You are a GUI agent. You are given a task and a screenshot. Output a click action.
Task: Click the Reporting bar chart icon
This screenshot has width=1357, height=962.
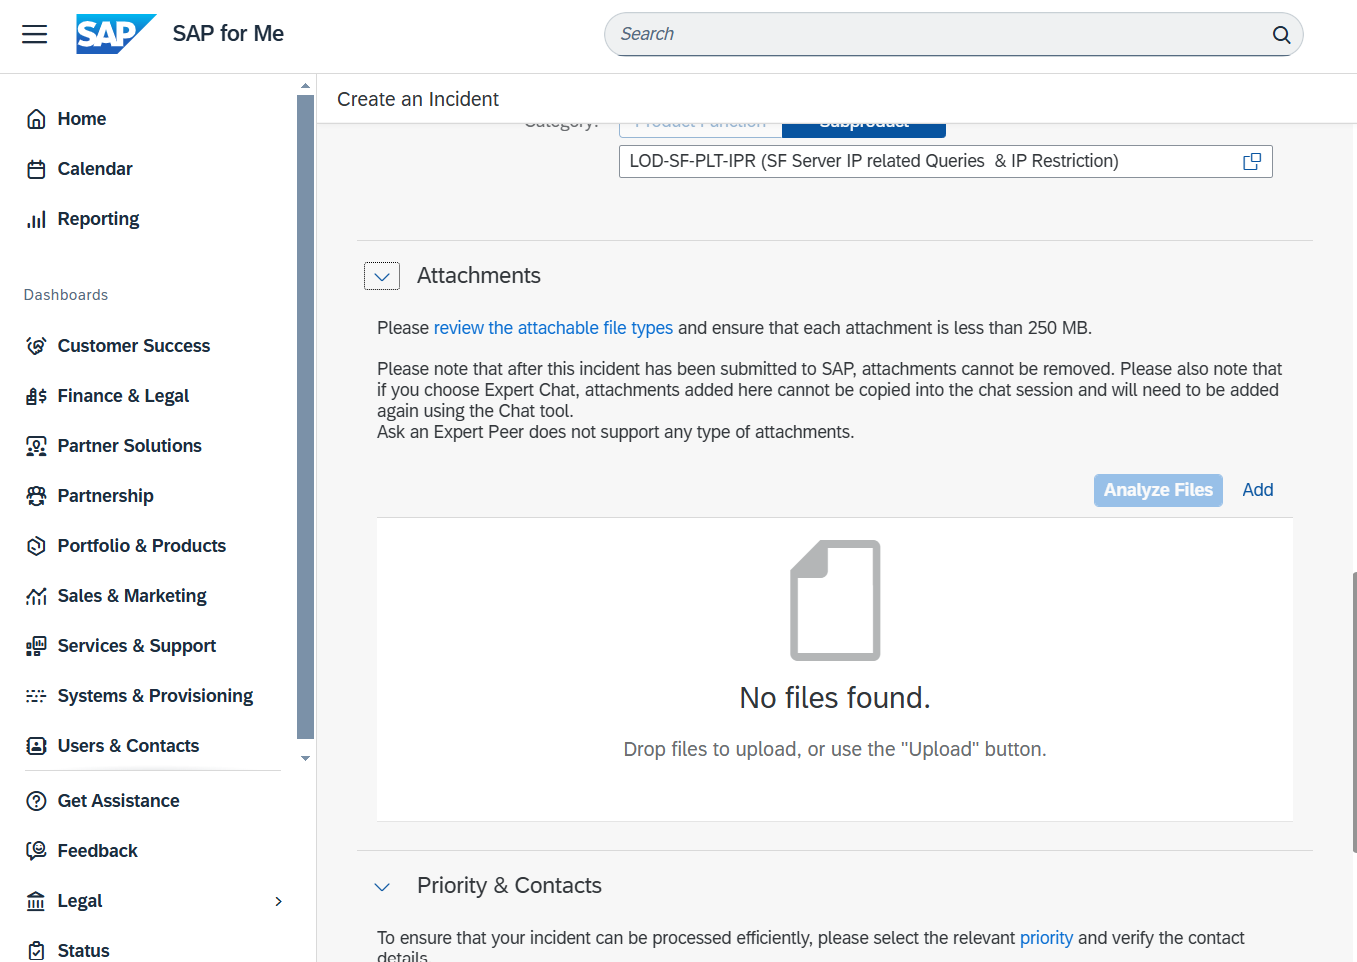click(36, 219)
